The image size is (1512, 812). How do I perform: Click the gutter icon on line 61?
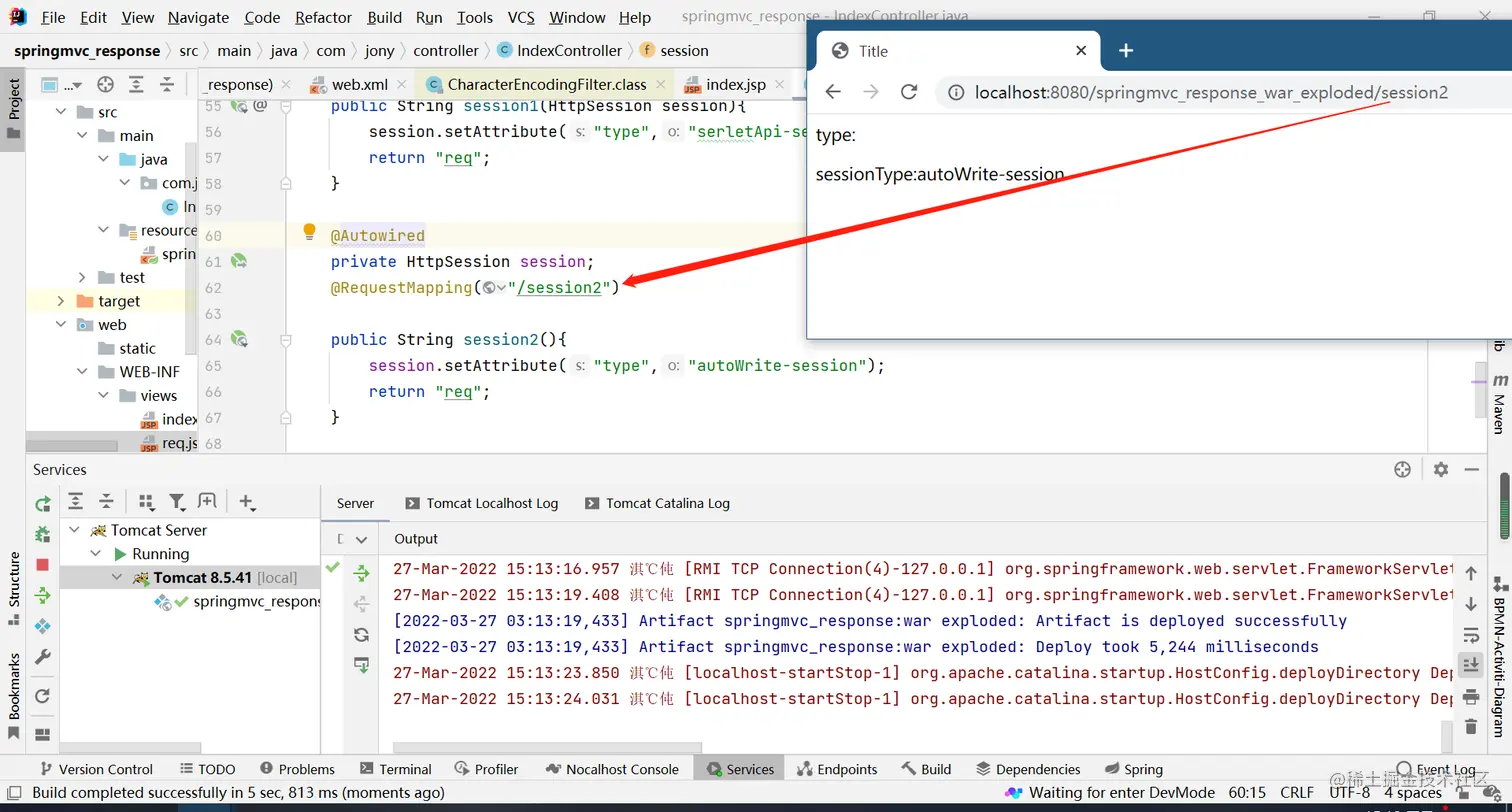click(x=239, y=261)
